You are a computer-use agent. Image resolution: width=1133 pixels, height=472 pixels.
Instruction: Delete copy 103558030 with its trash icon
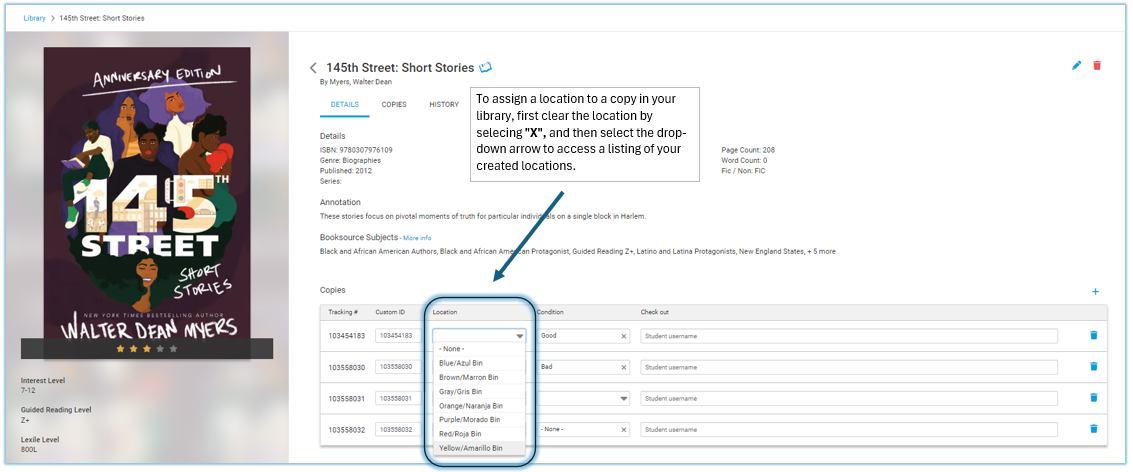point(1093,366)
